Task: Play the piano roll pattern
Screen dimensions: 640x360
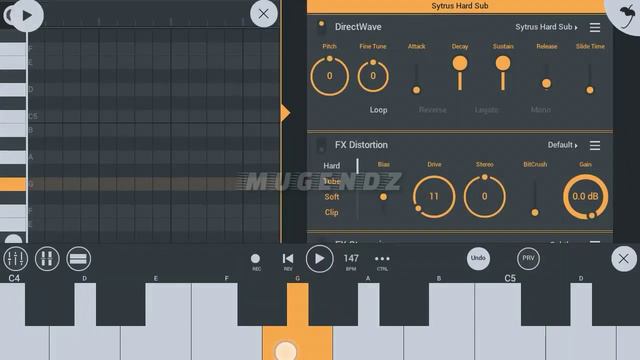Action: tap(27, 16)
